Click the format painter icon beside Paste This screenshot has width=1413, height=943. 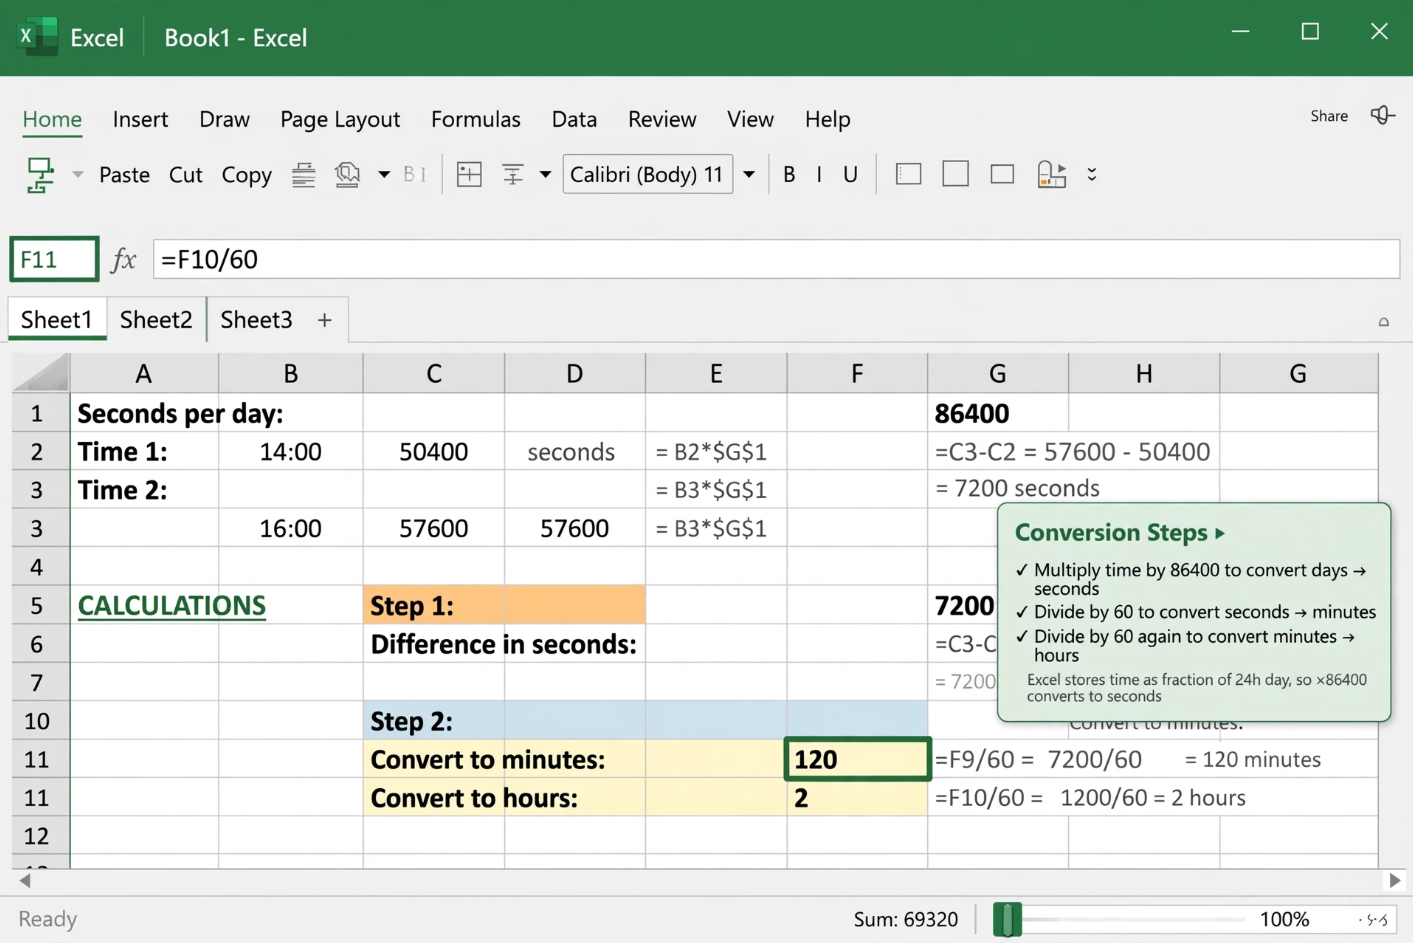tap(40, 175)
